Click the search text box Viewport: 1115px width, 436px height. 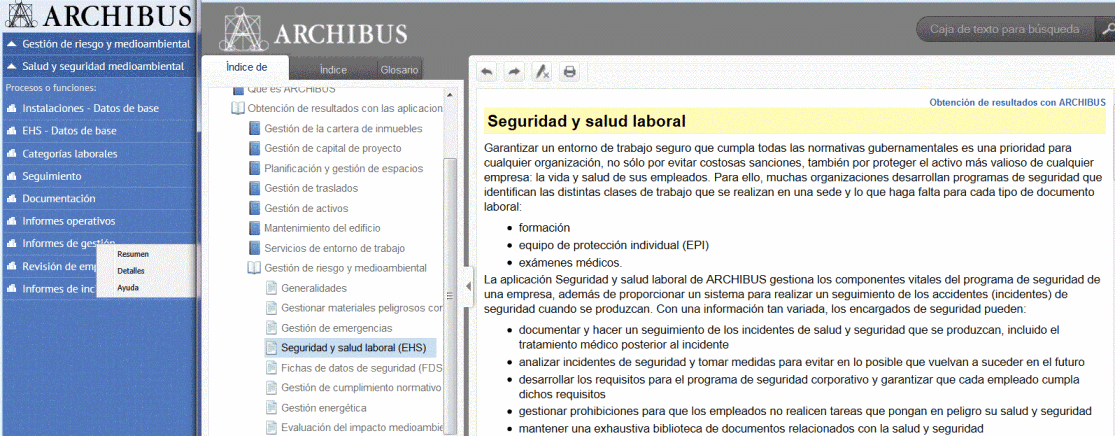tap(1007, 30)
